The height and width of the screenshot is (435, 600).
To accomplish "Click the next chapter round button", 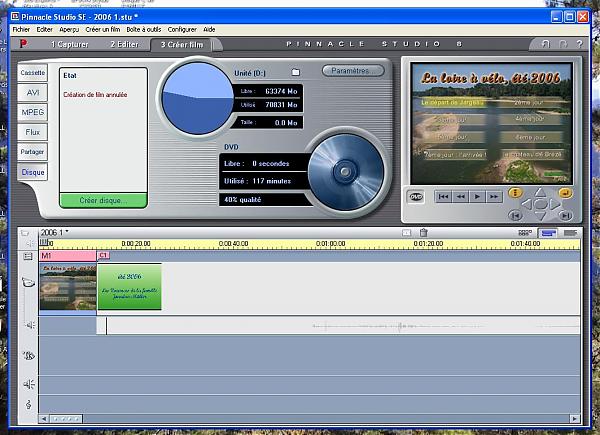I will coord(565,216).
